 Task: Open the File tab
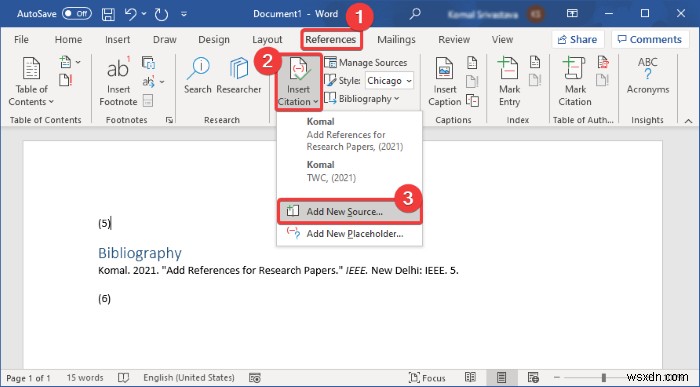tap(21, 39)
